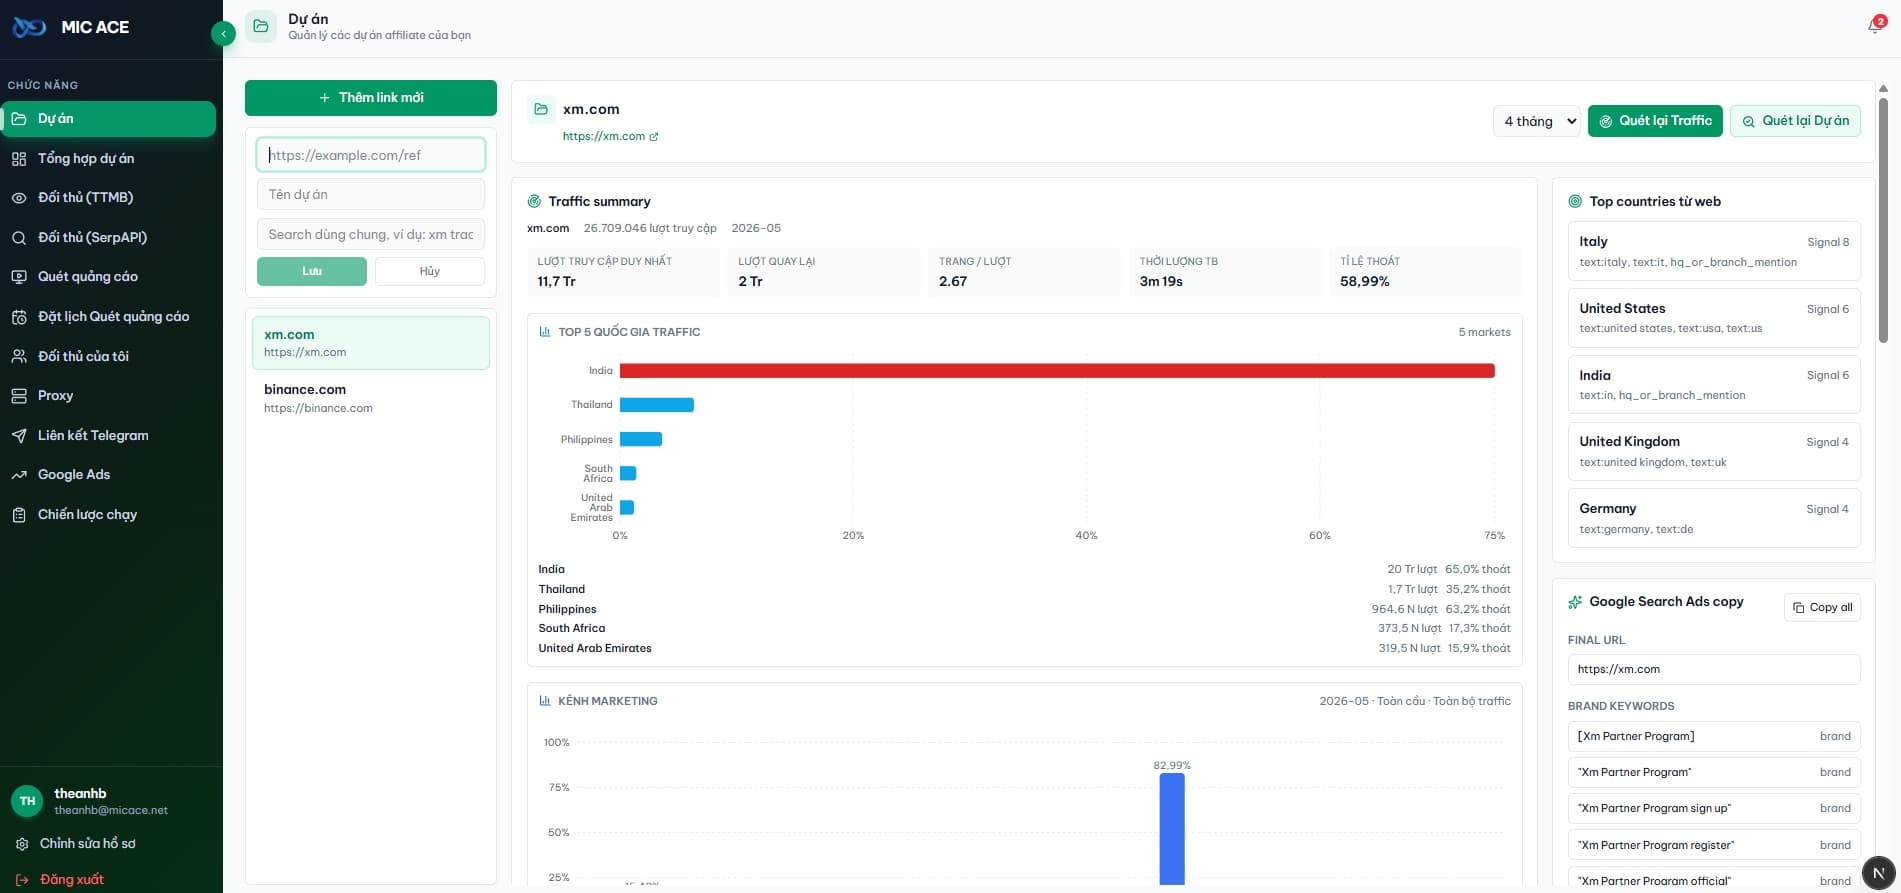Click the external link icon next to https://xm.com
The image size is (1901, 893).
point(654,137)
